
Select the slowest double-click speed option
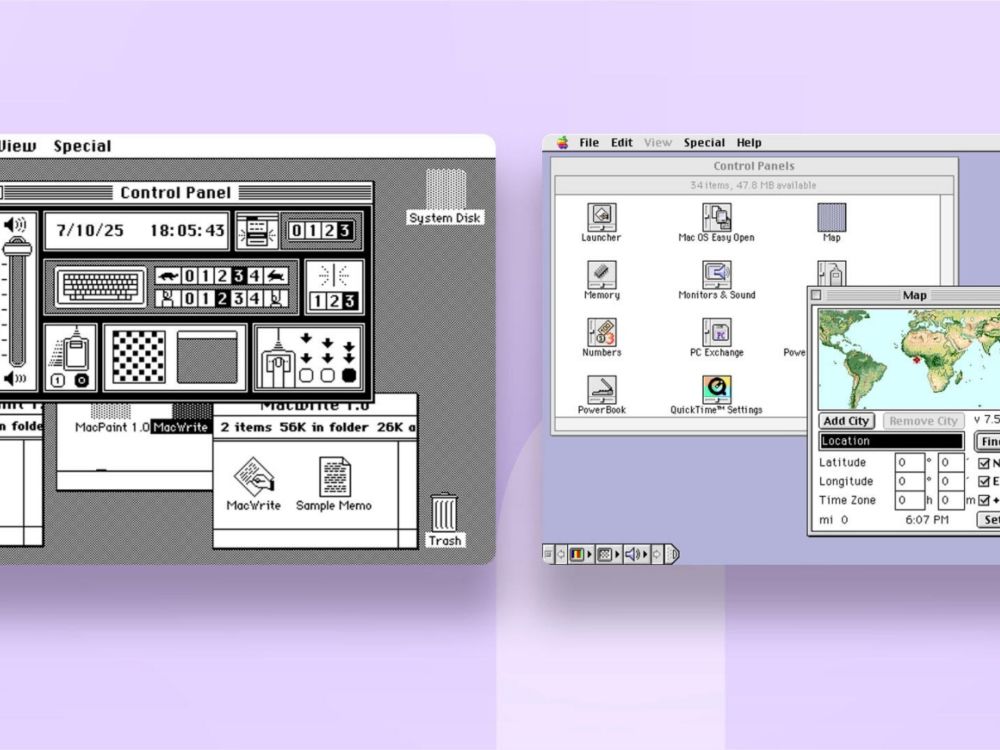tap(306, 376)
